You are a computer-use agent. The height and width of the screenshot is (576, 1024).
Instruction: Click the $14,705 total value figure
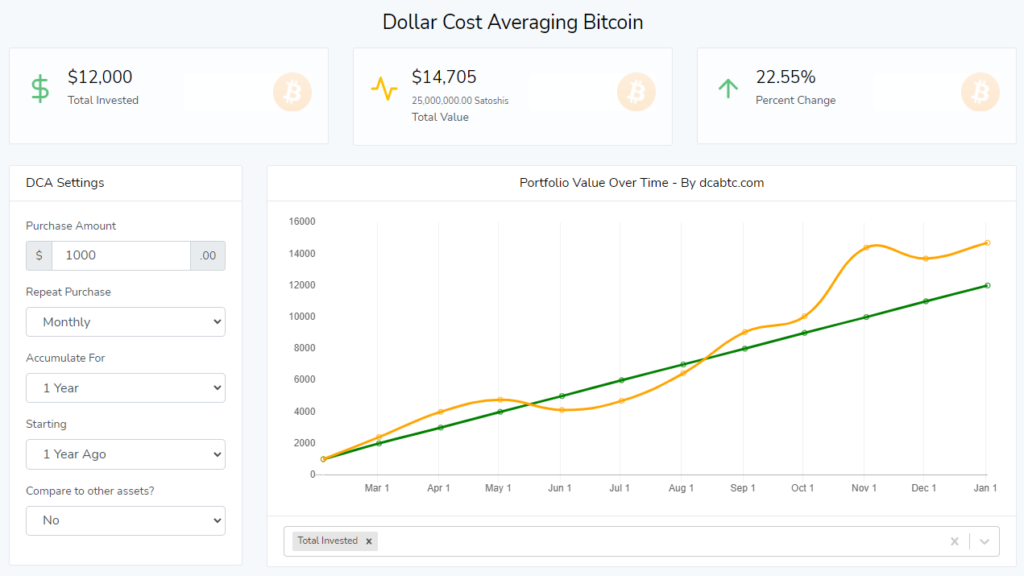[444, 77]
